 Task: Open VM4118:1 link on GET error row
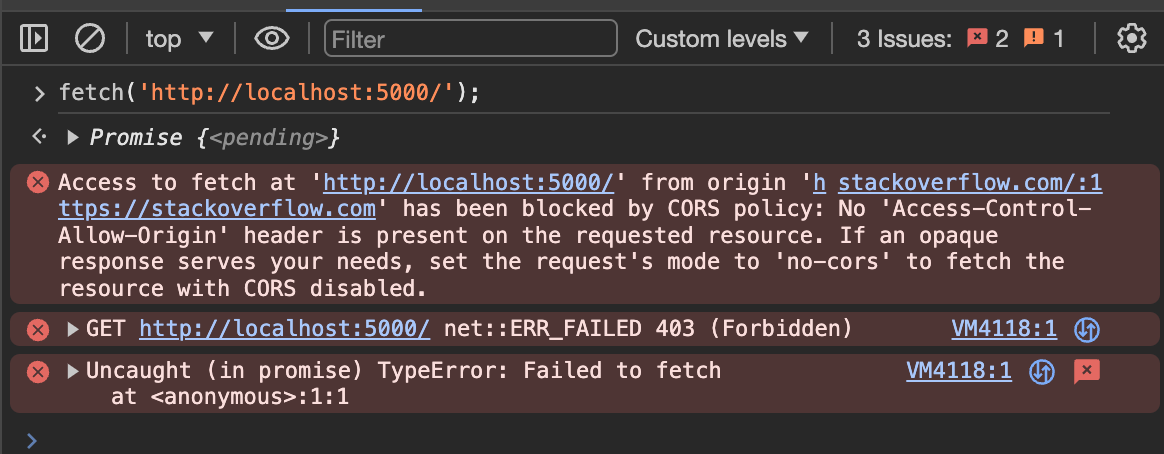(x=1004, y=329)
